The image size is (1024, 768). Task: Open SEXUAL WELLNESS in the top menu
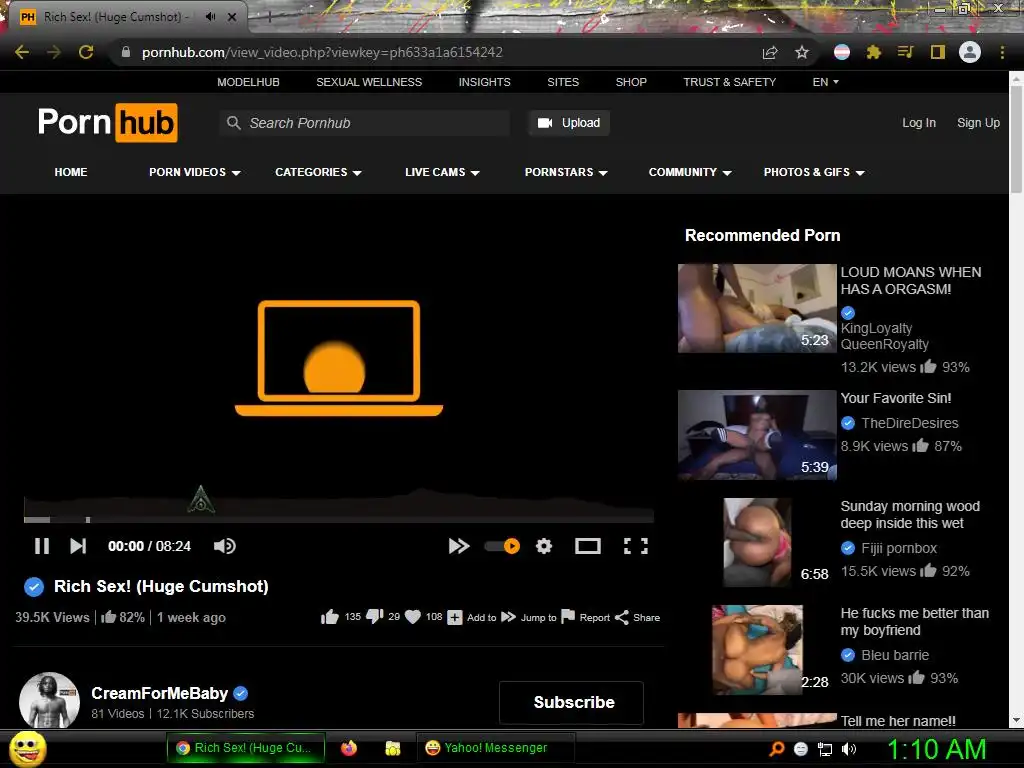[x=369, y=82]
